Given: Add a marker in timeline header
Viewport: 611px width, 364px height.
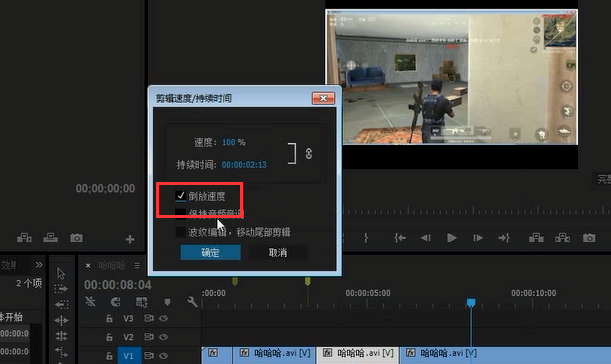Looking at the screenshot, I should point(168,302).
